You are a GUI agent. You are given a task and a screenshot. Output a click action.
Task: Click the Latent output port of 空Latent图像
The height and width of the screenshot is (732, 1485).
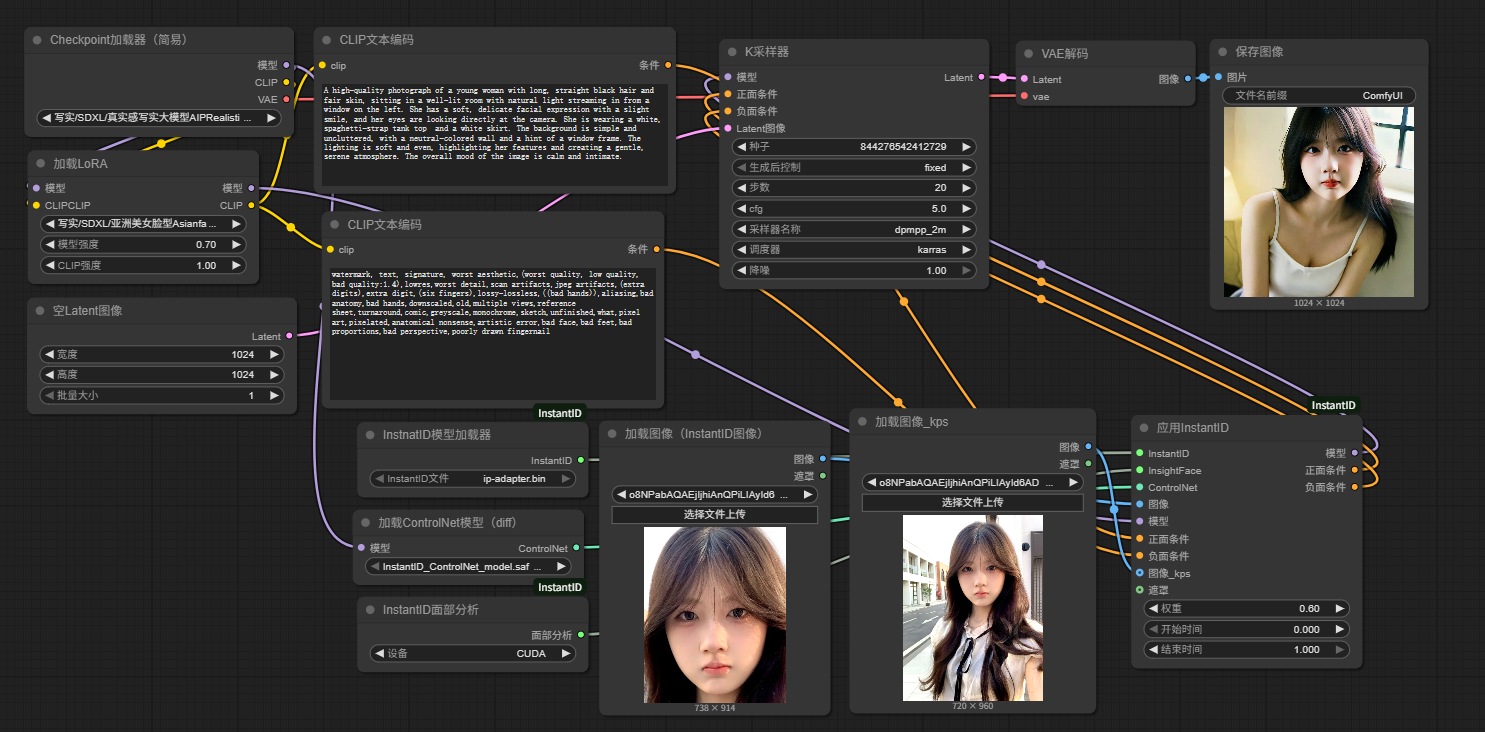tap(290, 337)
